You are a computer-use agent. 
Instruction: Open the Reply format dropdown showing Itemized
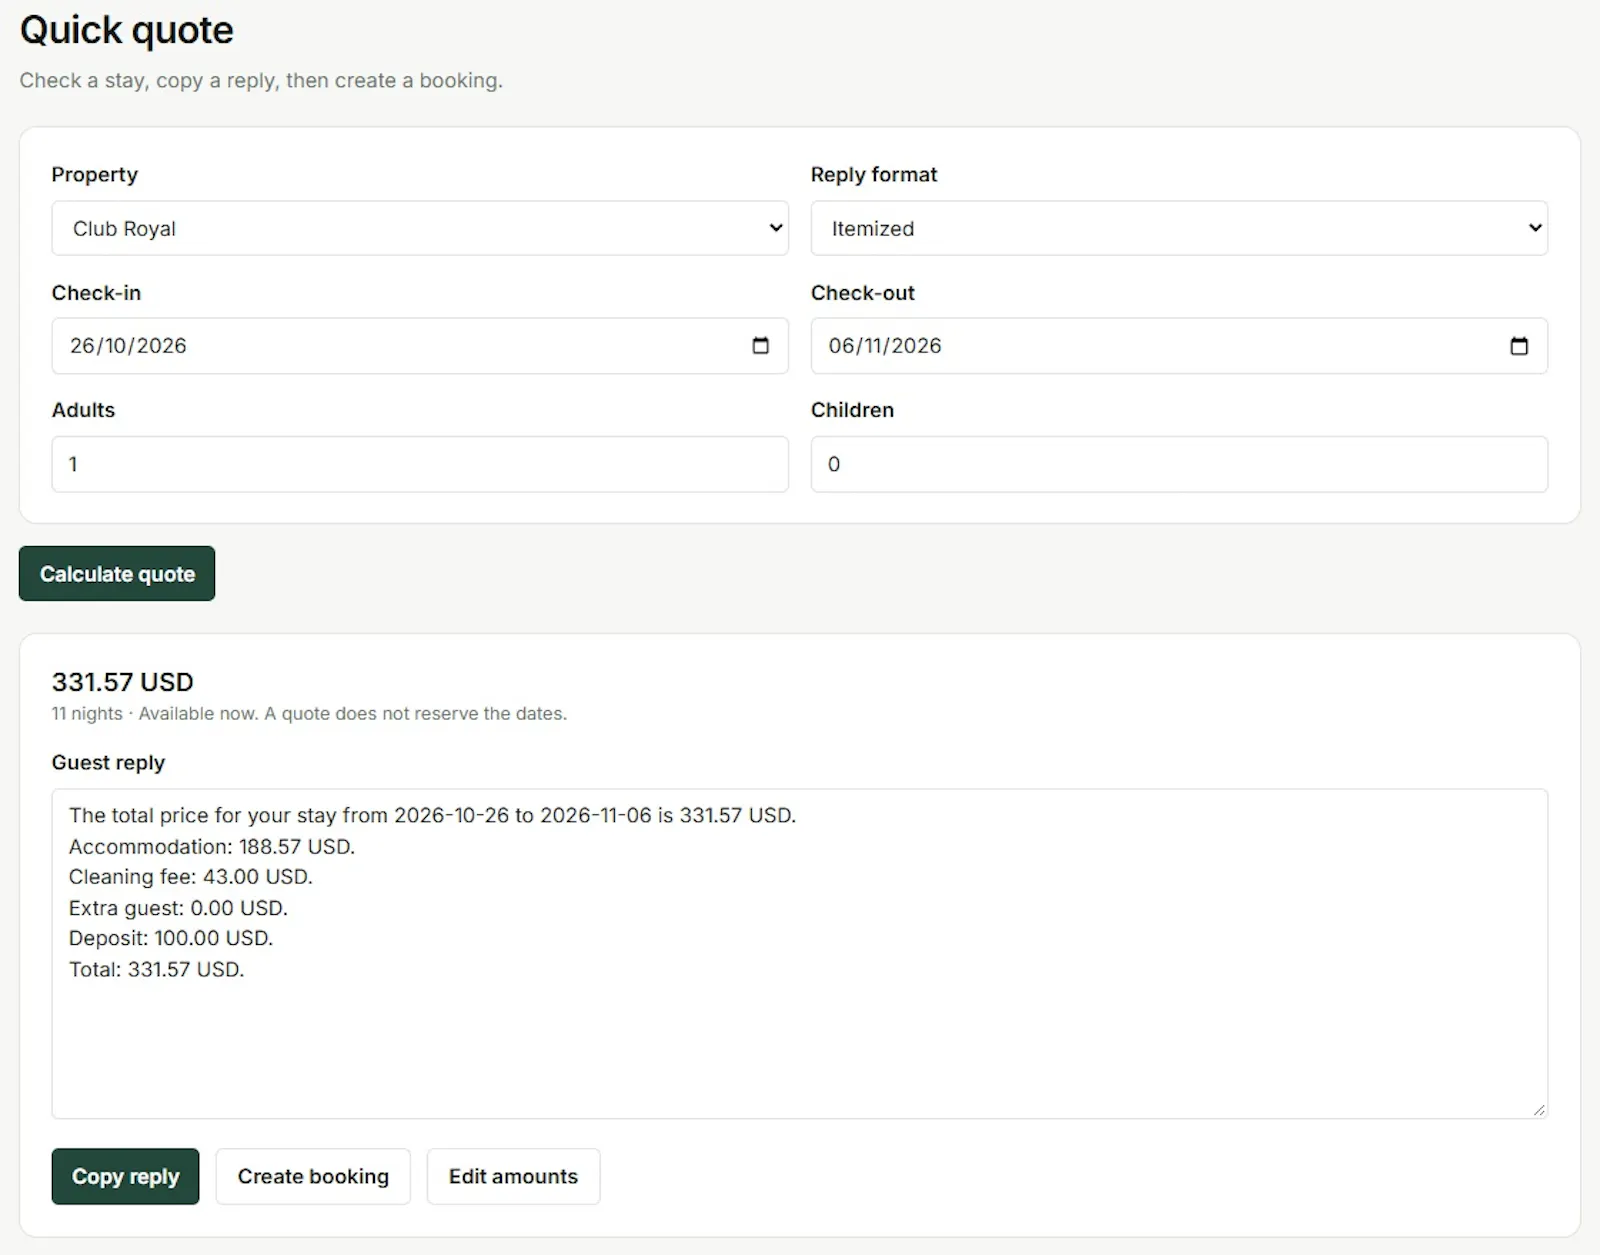click(1179, 228)
